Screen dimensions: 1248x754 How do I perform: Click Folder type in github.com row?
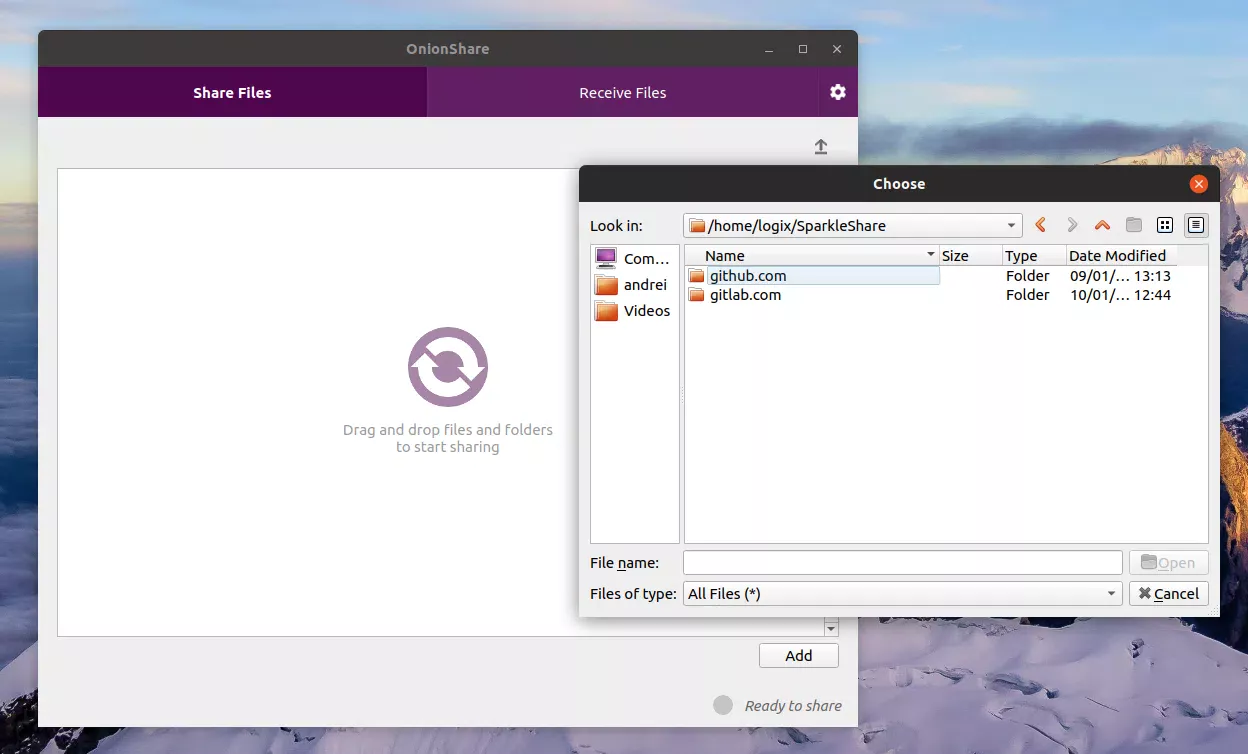(1028, 276)
